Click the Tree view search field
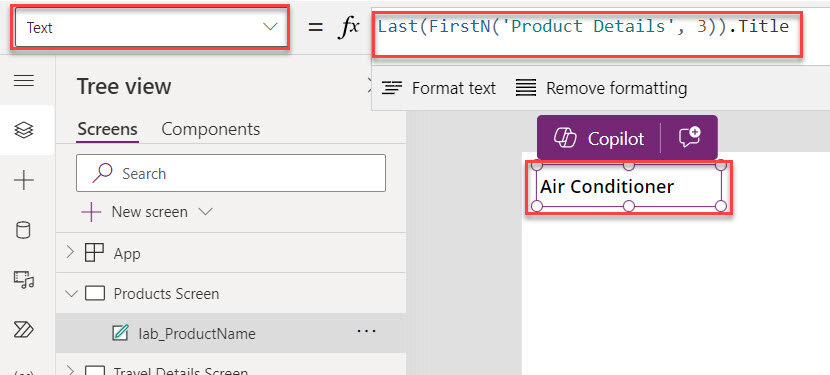This screenshot has width=830, height=375. coord(231,173)
